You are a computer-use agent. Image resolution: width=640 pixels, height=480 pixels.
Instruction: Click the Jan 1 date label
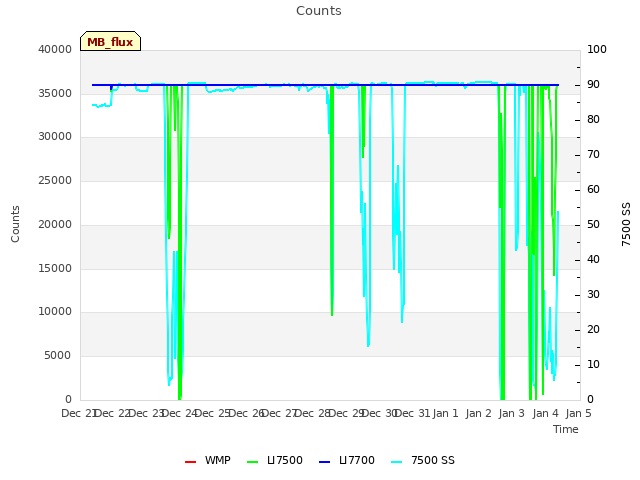[446, 413]
